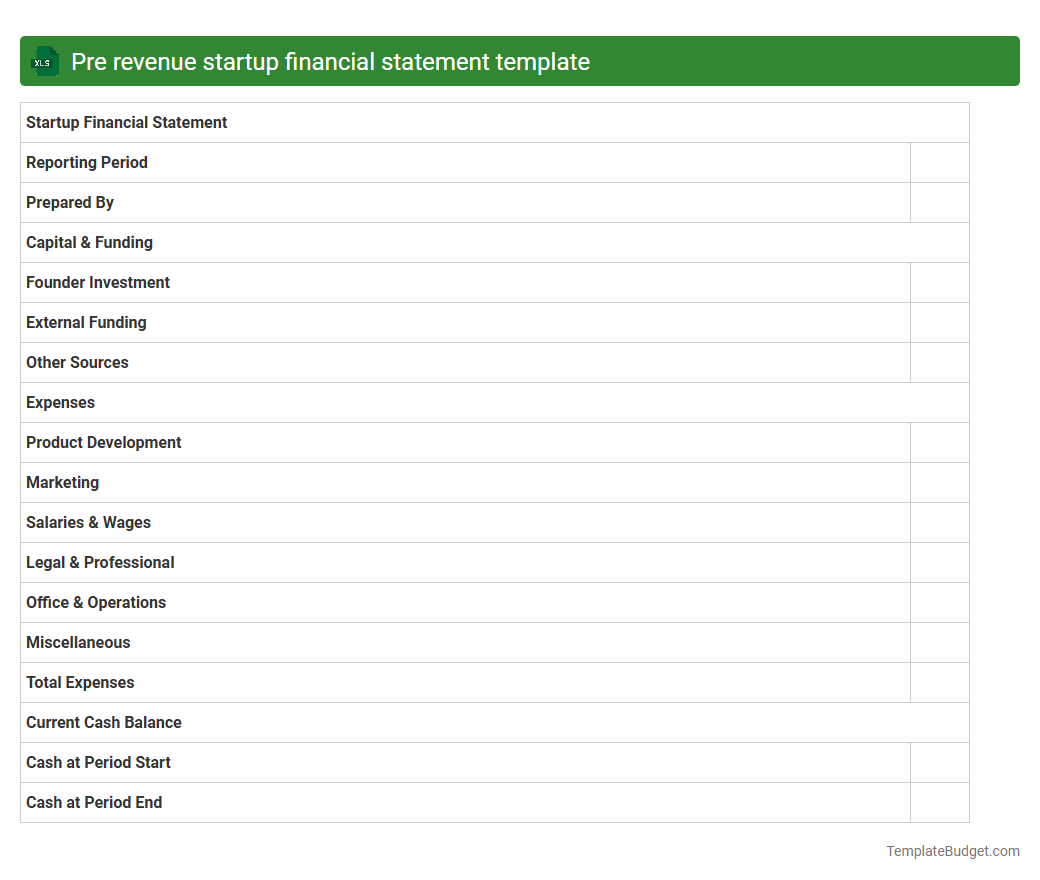Click the Office & Operations value cell
1040x880 pixels.
click(939, 602)
